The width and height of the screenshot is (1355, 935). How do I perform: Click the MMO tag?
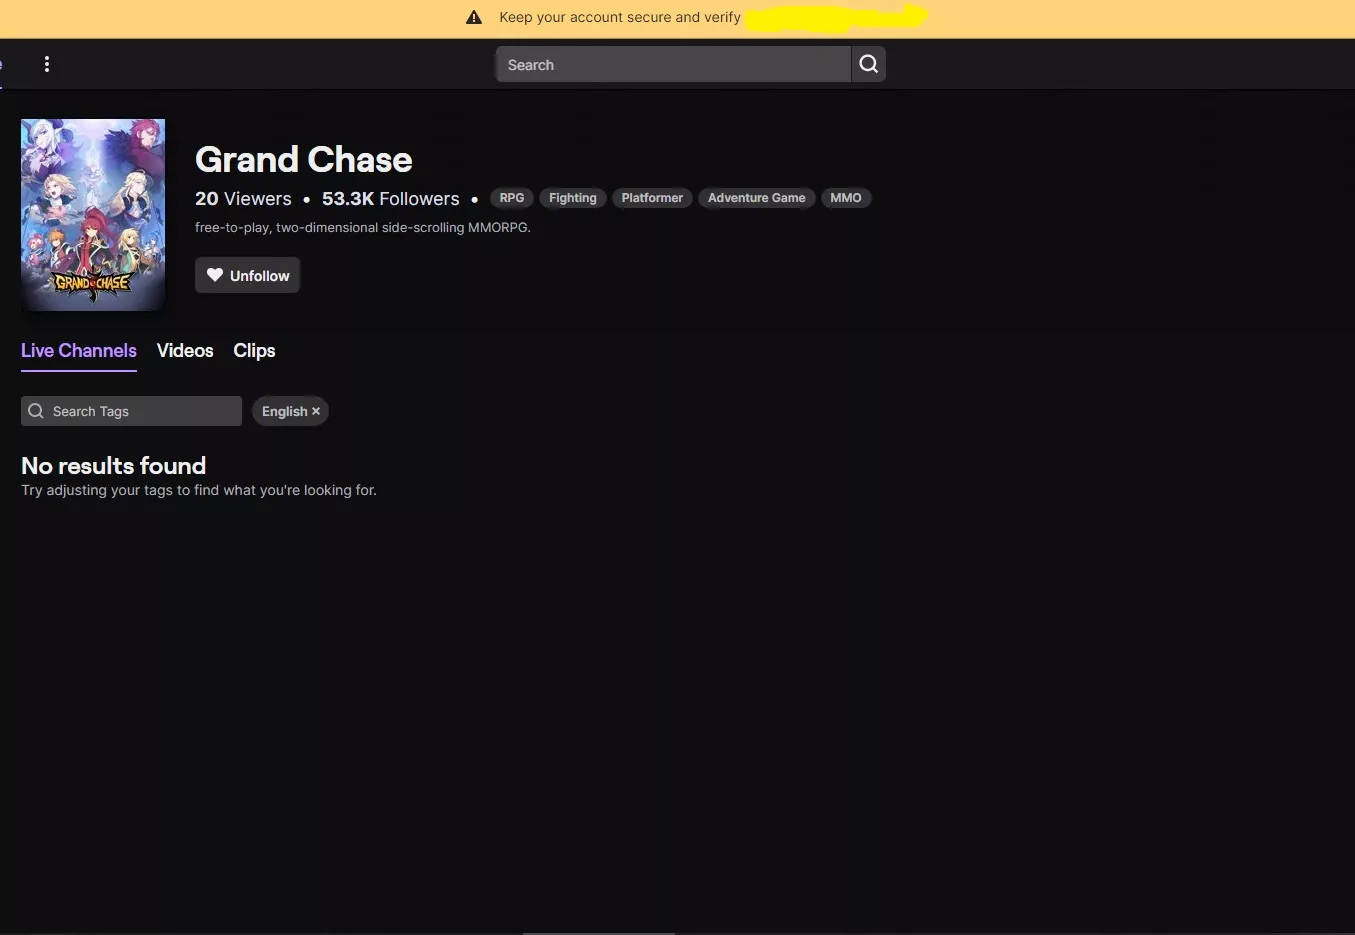pyautogui.click(x=845, y=198)
